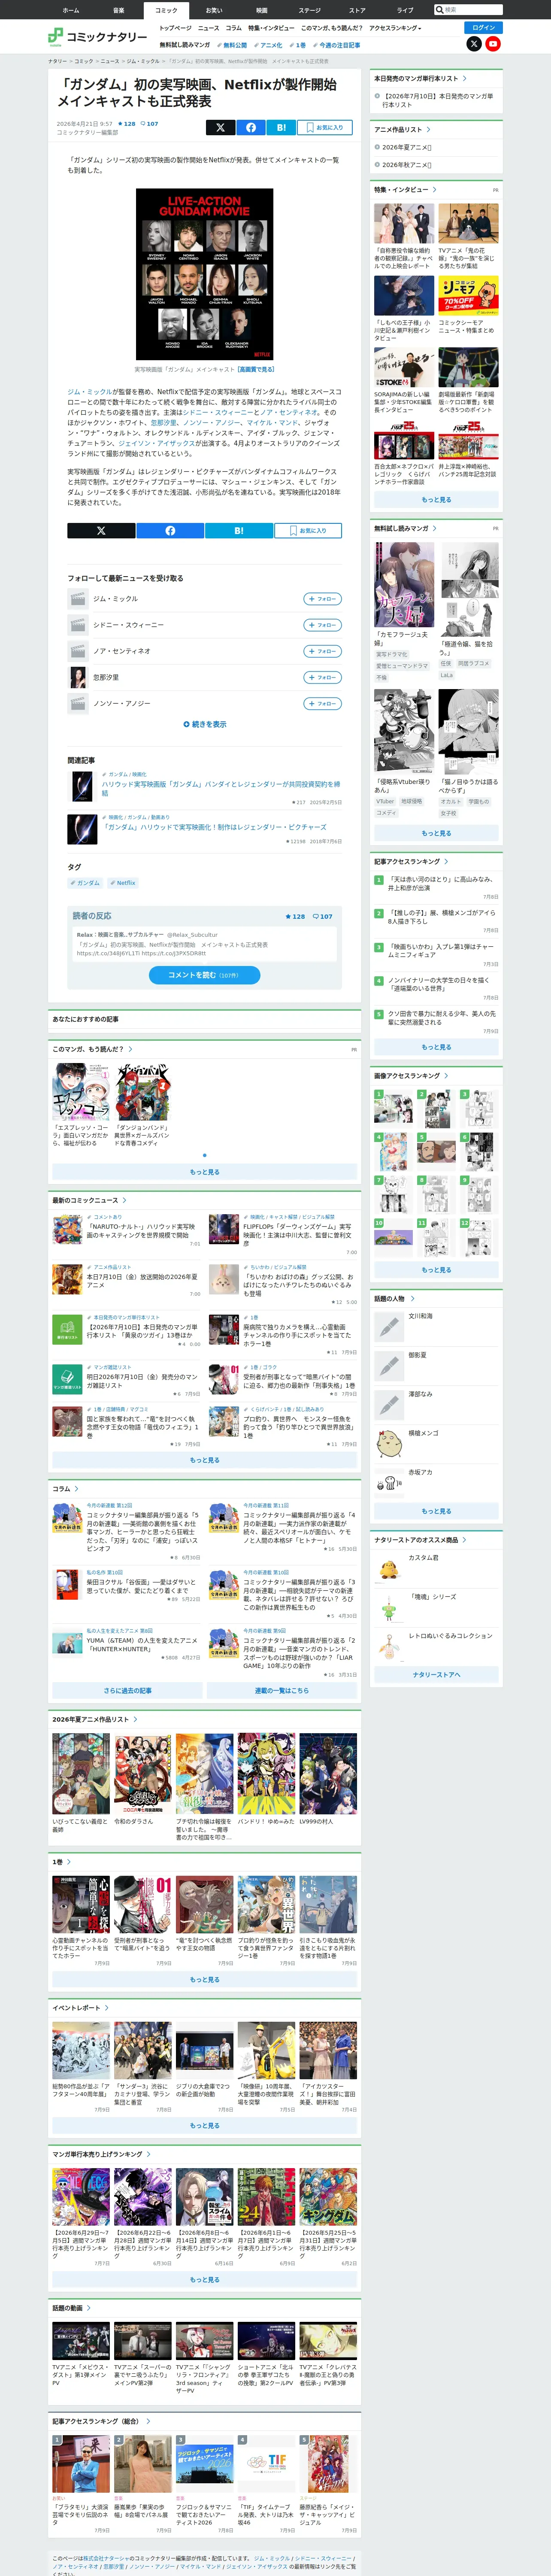Open the YouTube icon in the header
Image resolution: width=551 pixels, height=2576 pixels.
[493, 44]
